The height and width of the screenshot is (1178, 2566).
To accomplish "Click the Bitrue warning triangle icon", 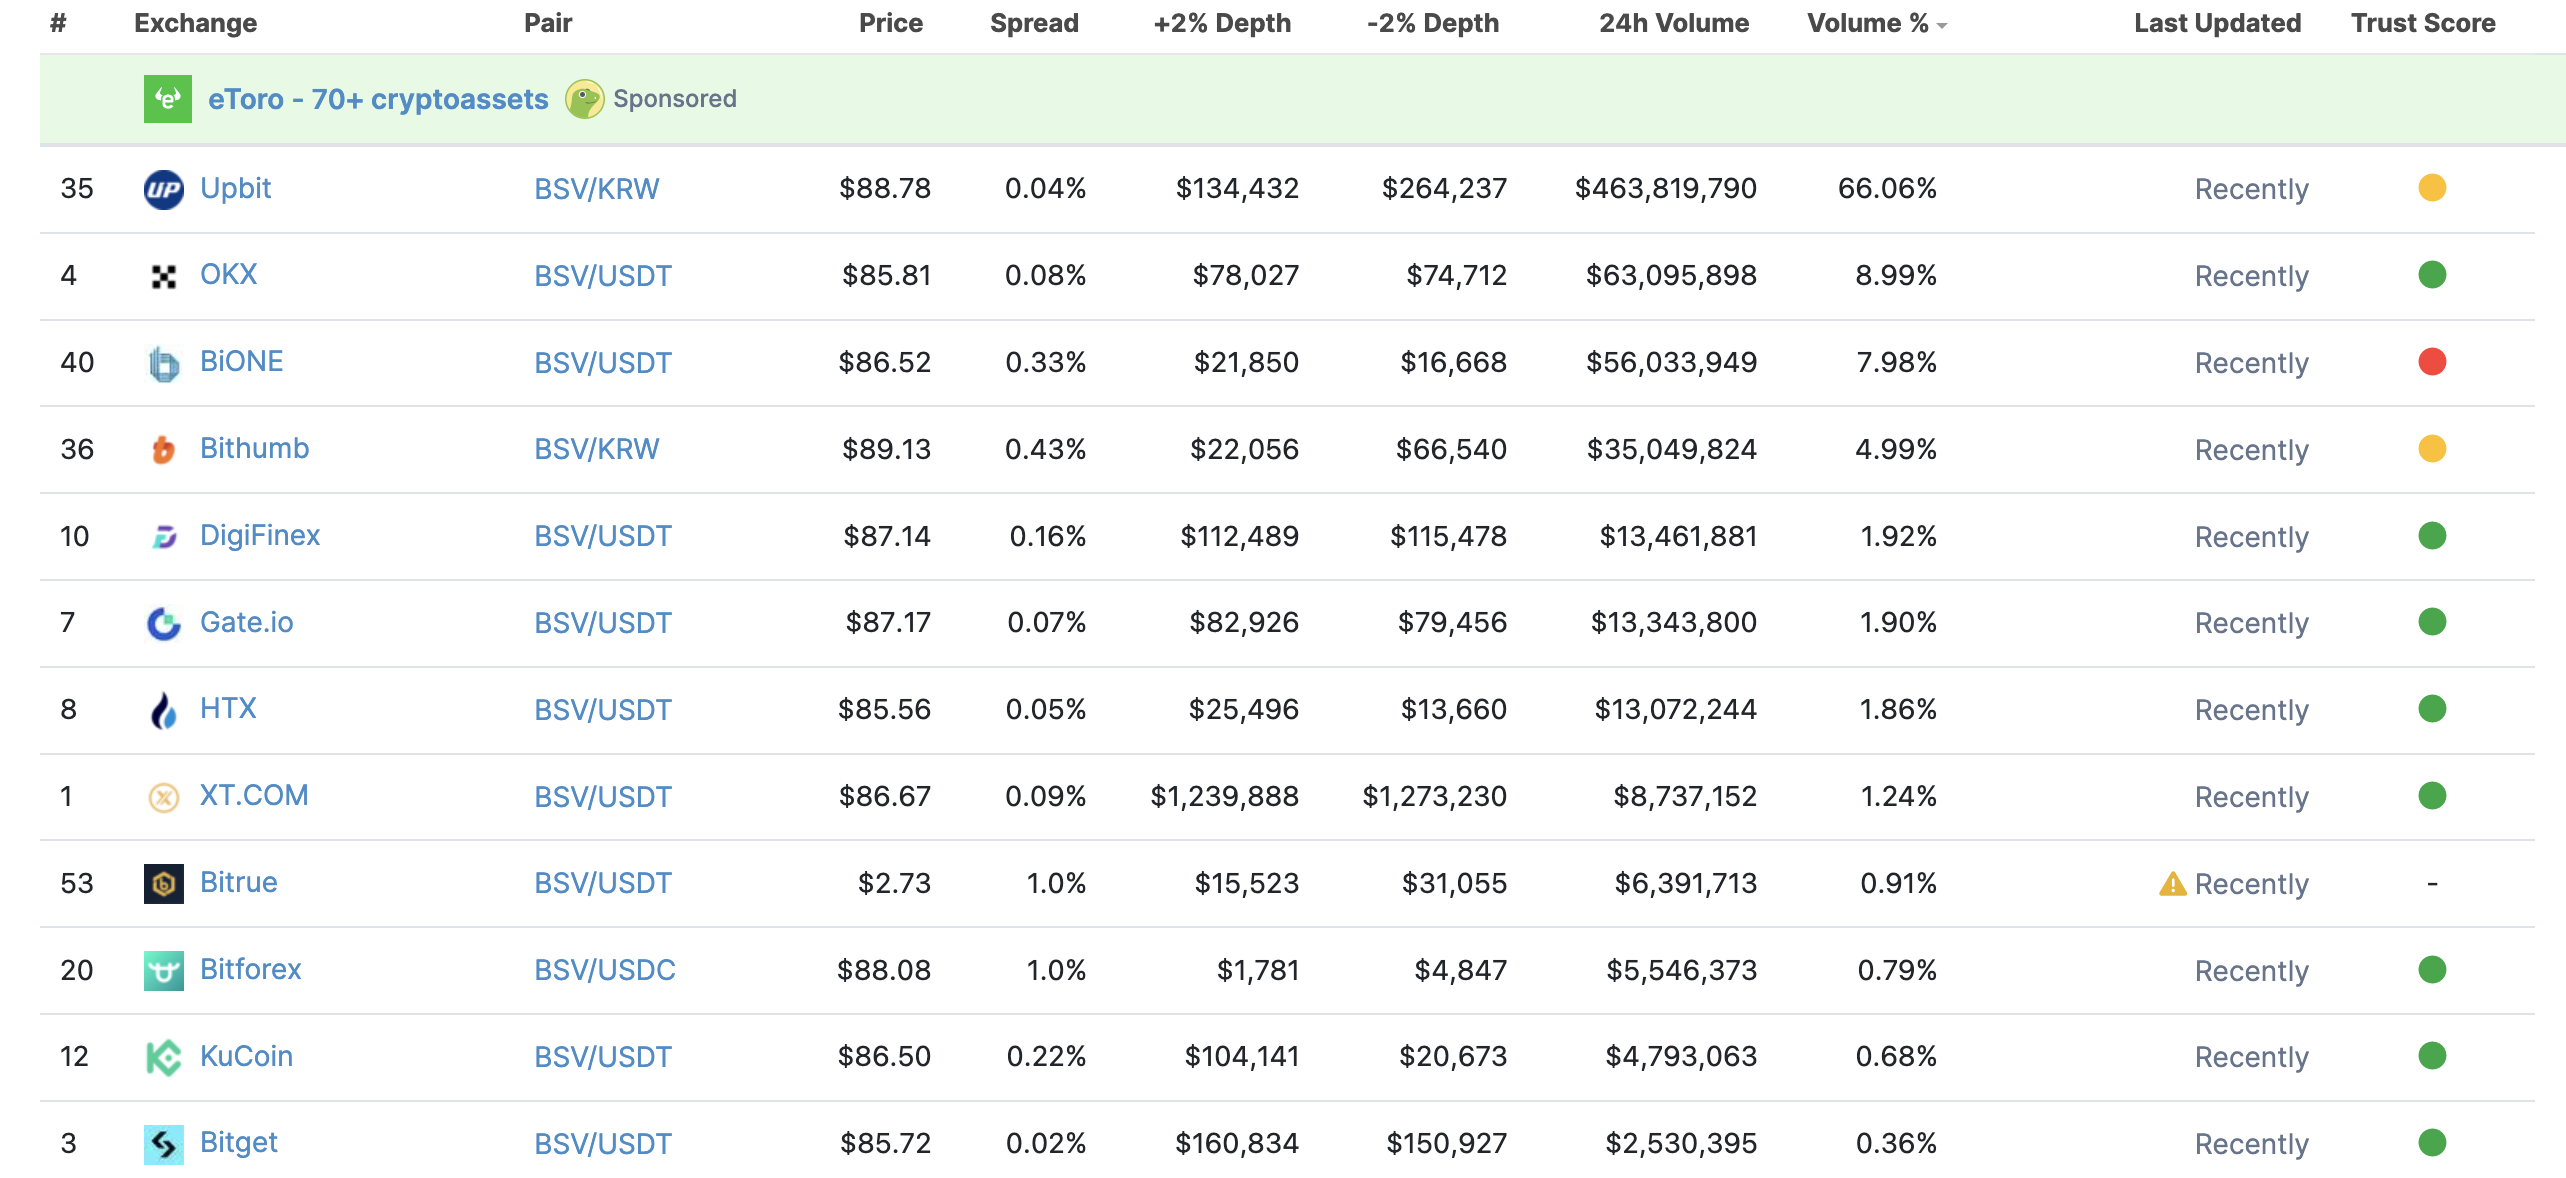I will (2172, 884).
